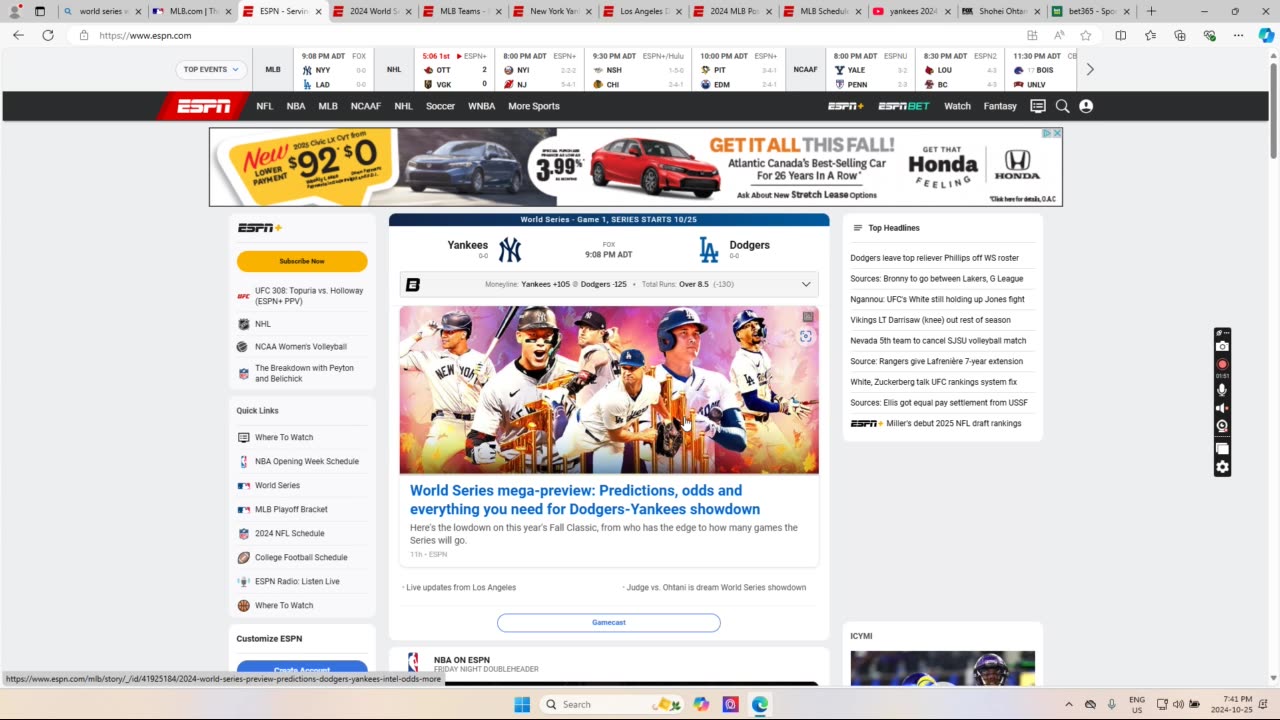Open the World Series mega-preview headline
1280x720 pixels.
click(585, 500)
